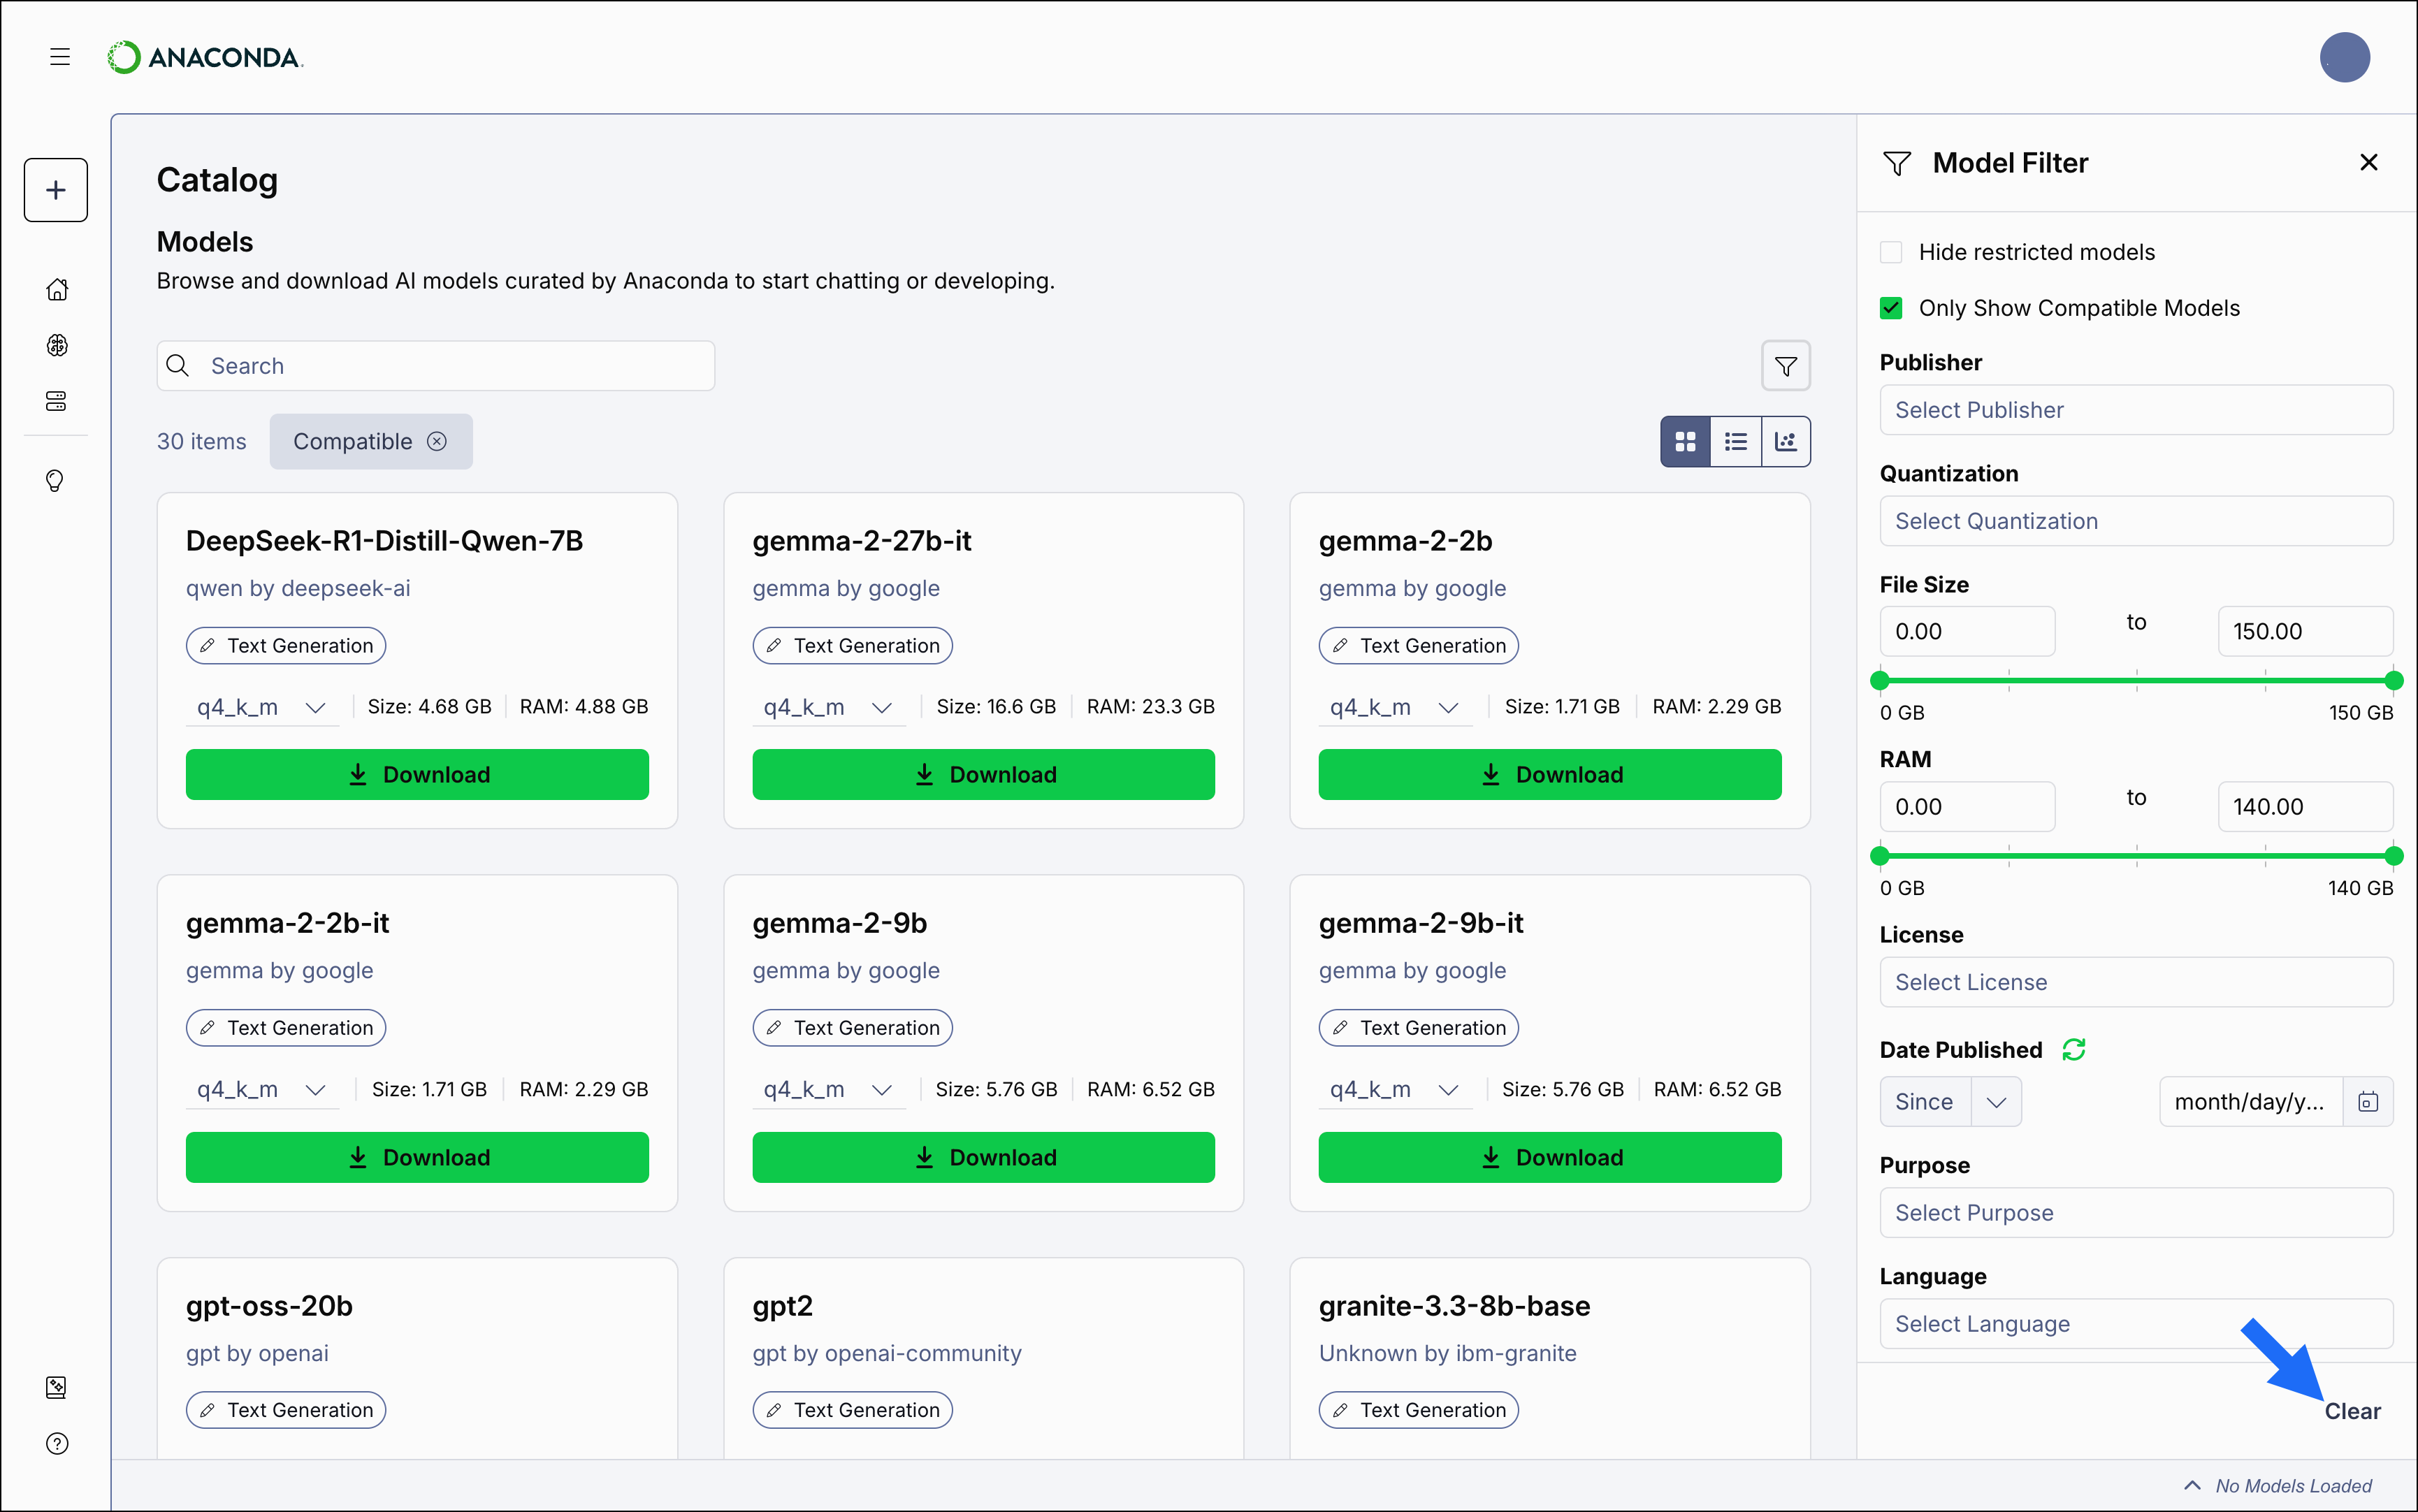Image resolution: width=2418 pixels, height=1512 pixels.
Task: Open the Help question mark icon
Action: click(x=57, y=1443)
